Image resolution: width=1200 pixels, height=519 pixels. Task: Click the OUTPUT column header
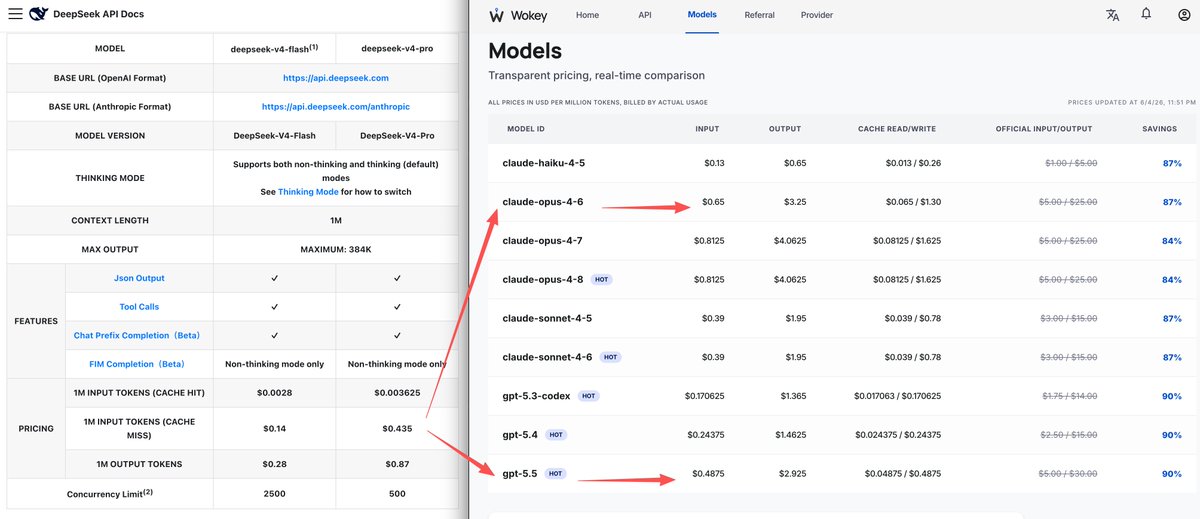[x=785, y=129]
